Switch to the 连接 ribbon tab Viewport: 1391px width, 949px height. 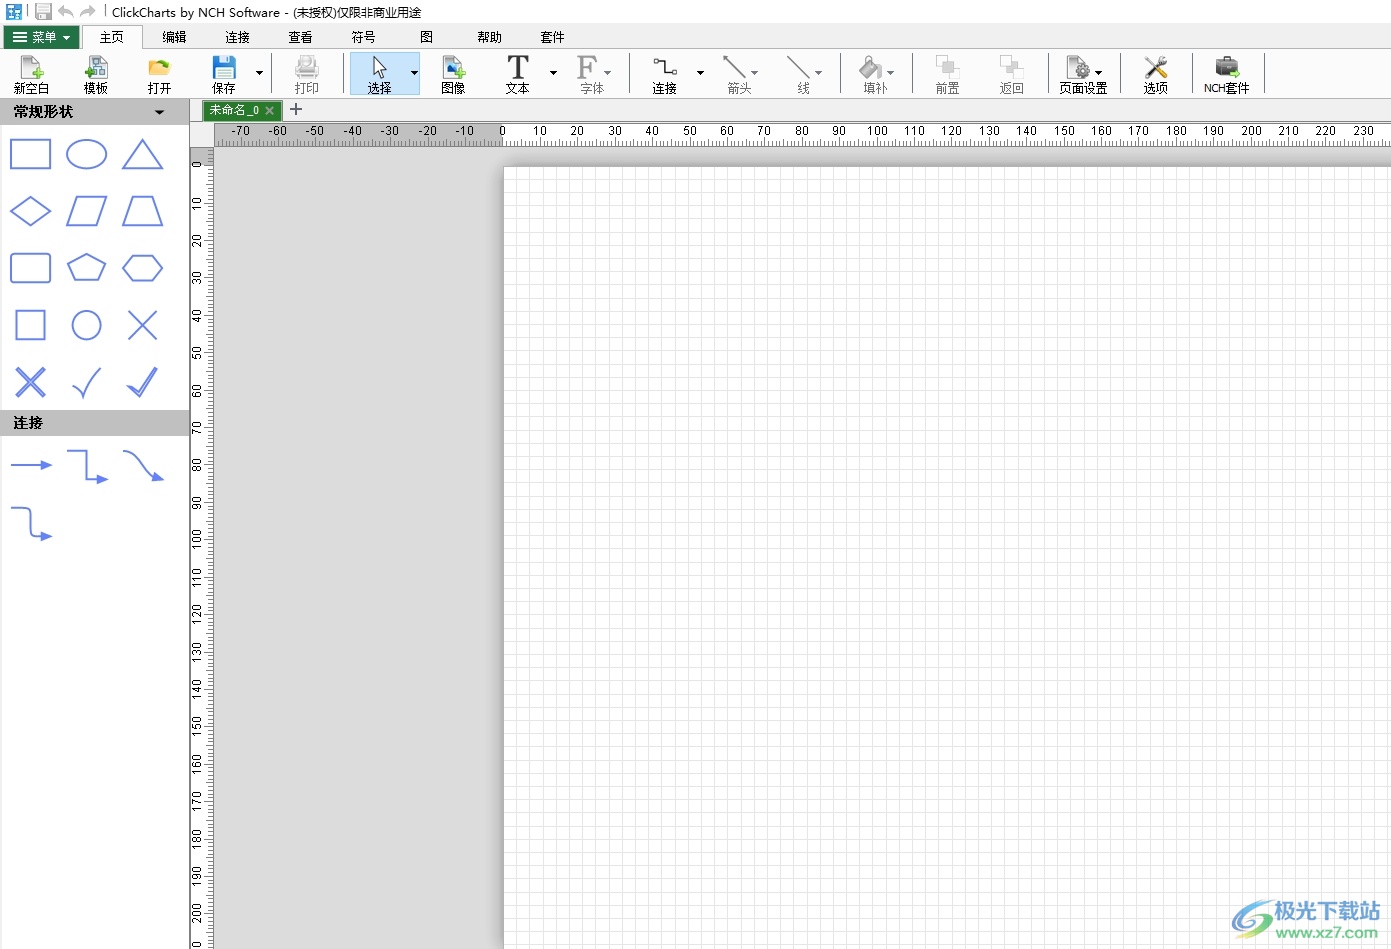click(x=238, y=37)
